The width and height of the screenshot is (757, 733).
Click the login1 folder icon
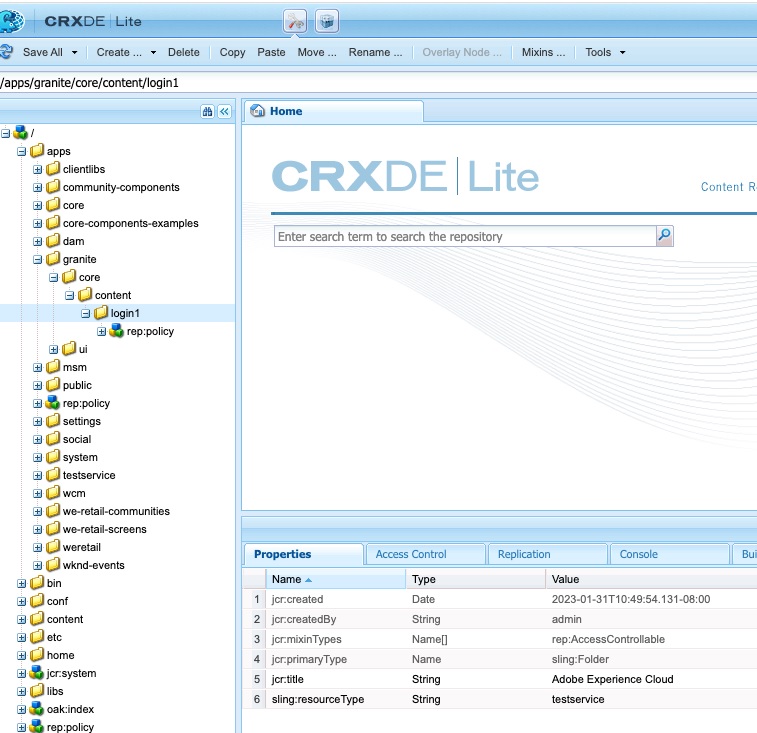[101, 313]
